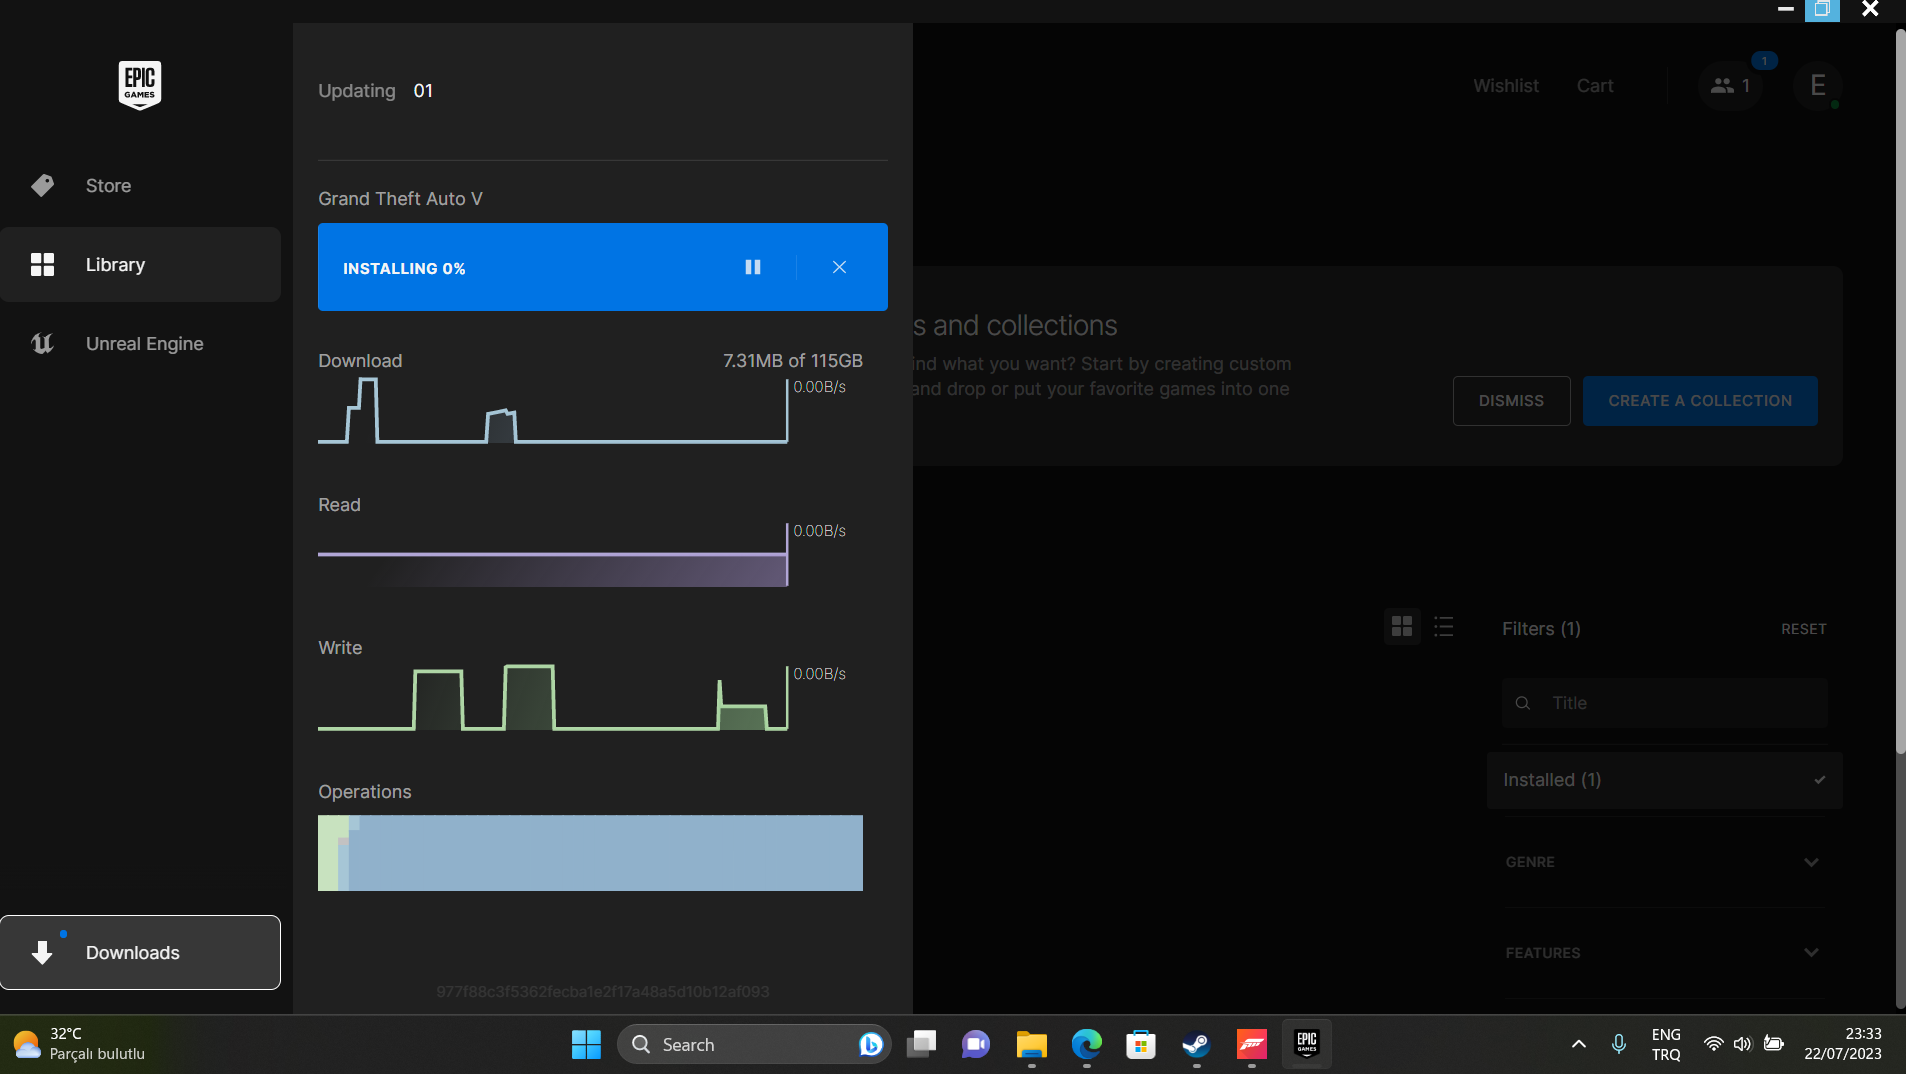Click Epic Games Launcher taskbar icon

(1306, 1045)
